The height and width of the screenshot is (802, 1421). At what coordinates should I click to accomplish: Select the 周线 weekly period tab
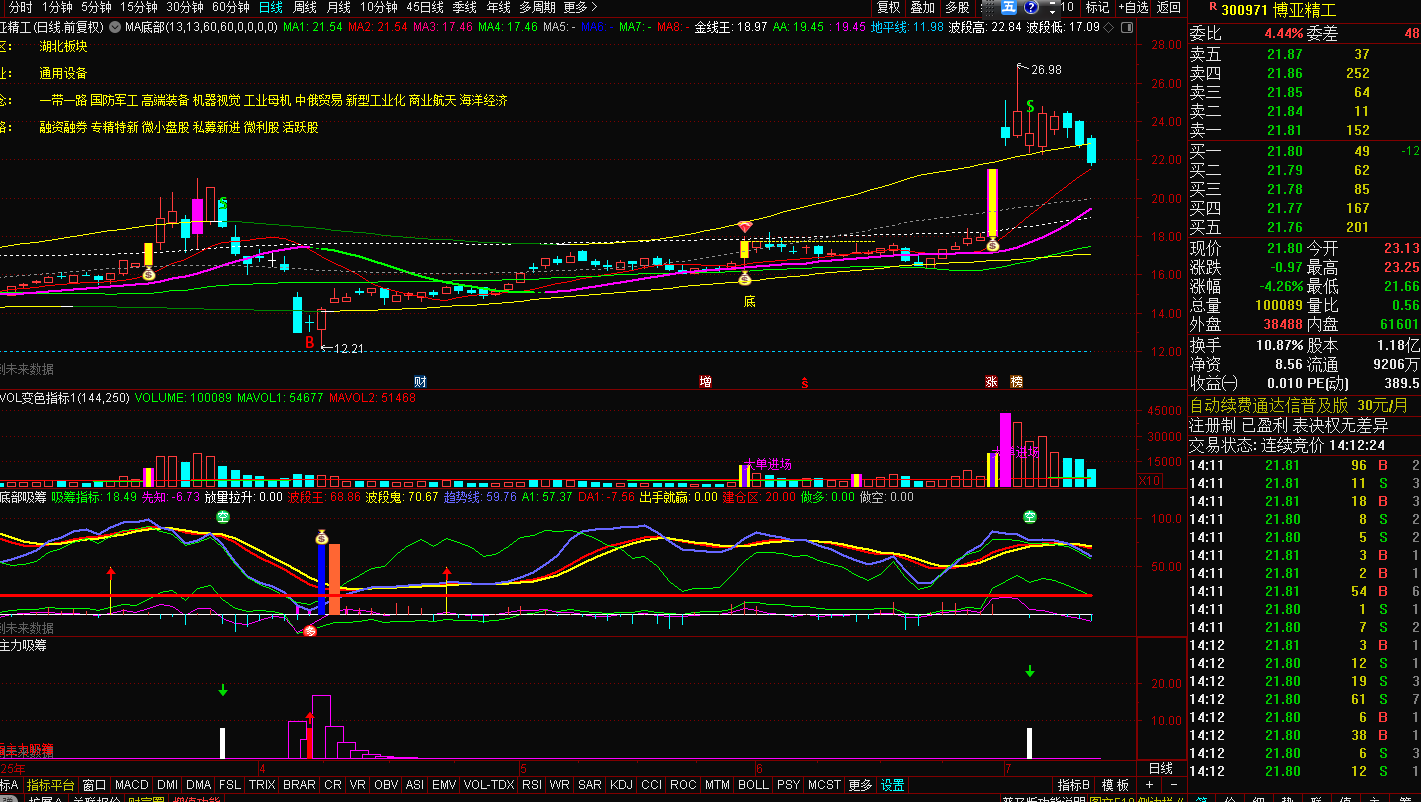(304, 7)
